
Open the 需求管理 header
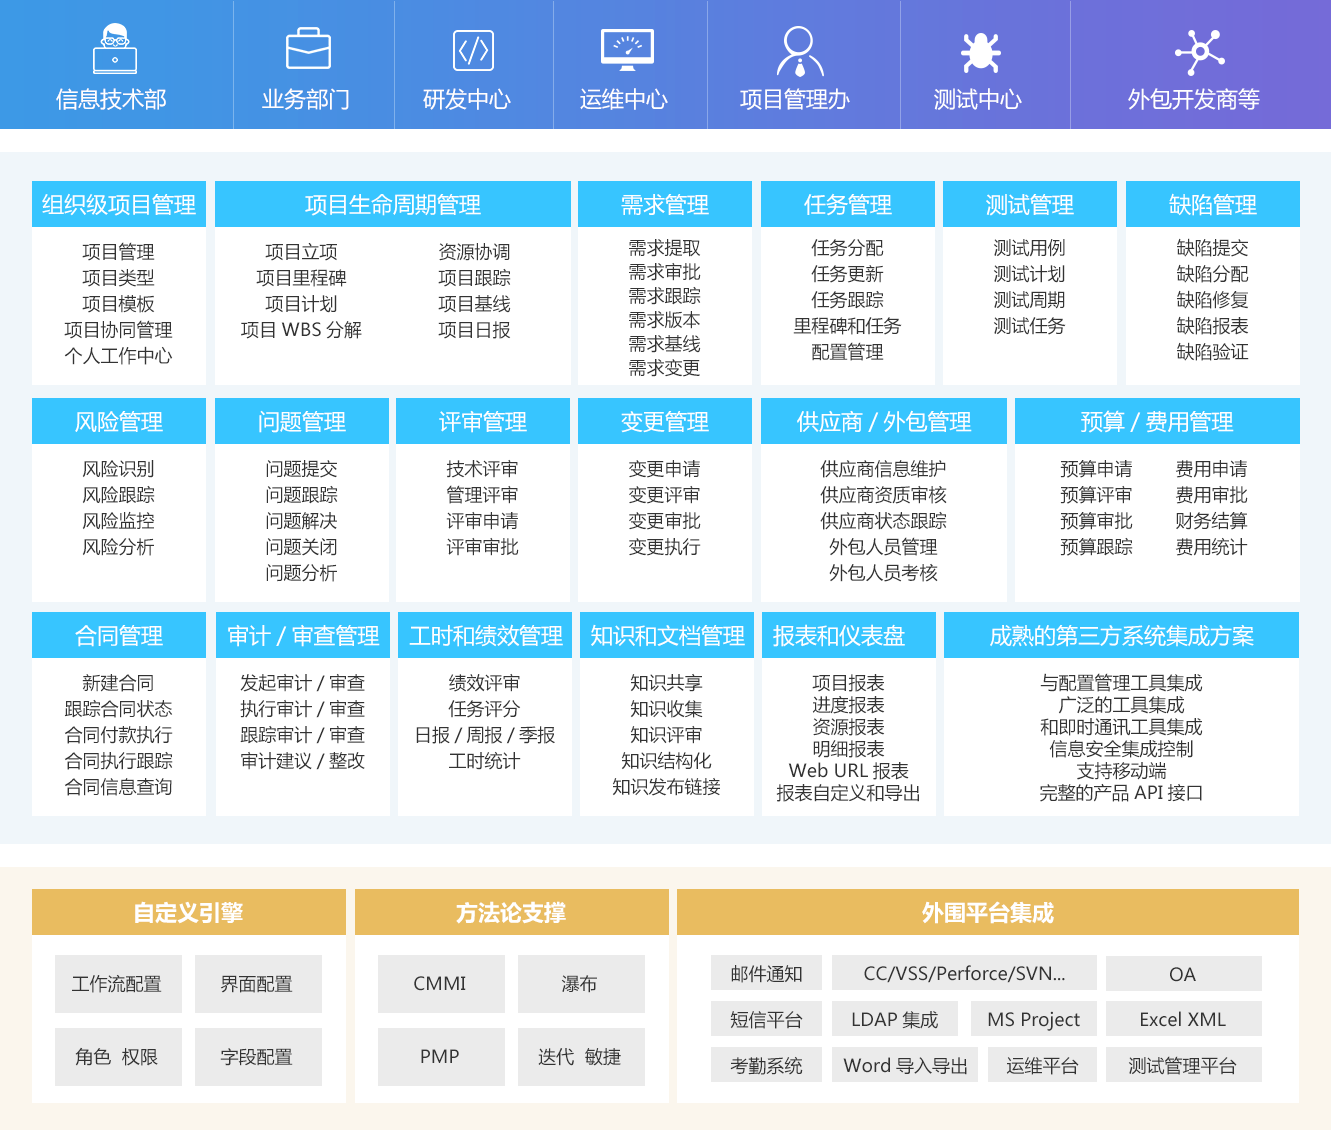click(x=665, y=204)
